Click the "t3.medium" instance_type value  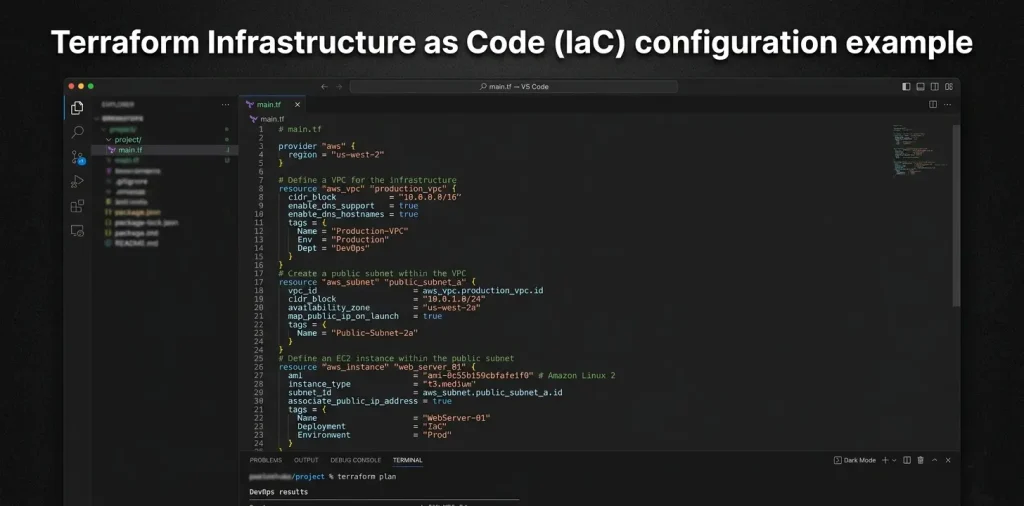pos(447,384)
